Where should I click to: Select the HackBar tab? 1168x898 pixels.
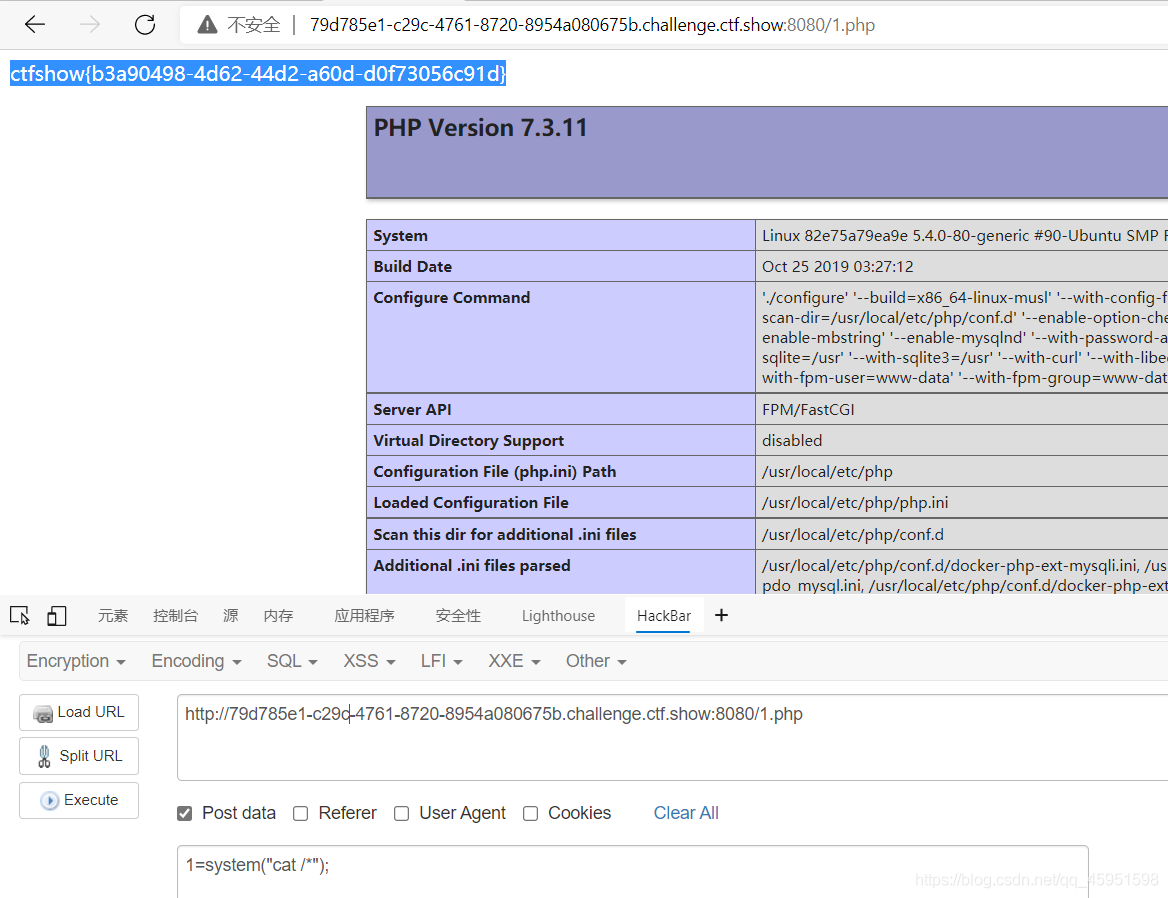pos(664,616)
